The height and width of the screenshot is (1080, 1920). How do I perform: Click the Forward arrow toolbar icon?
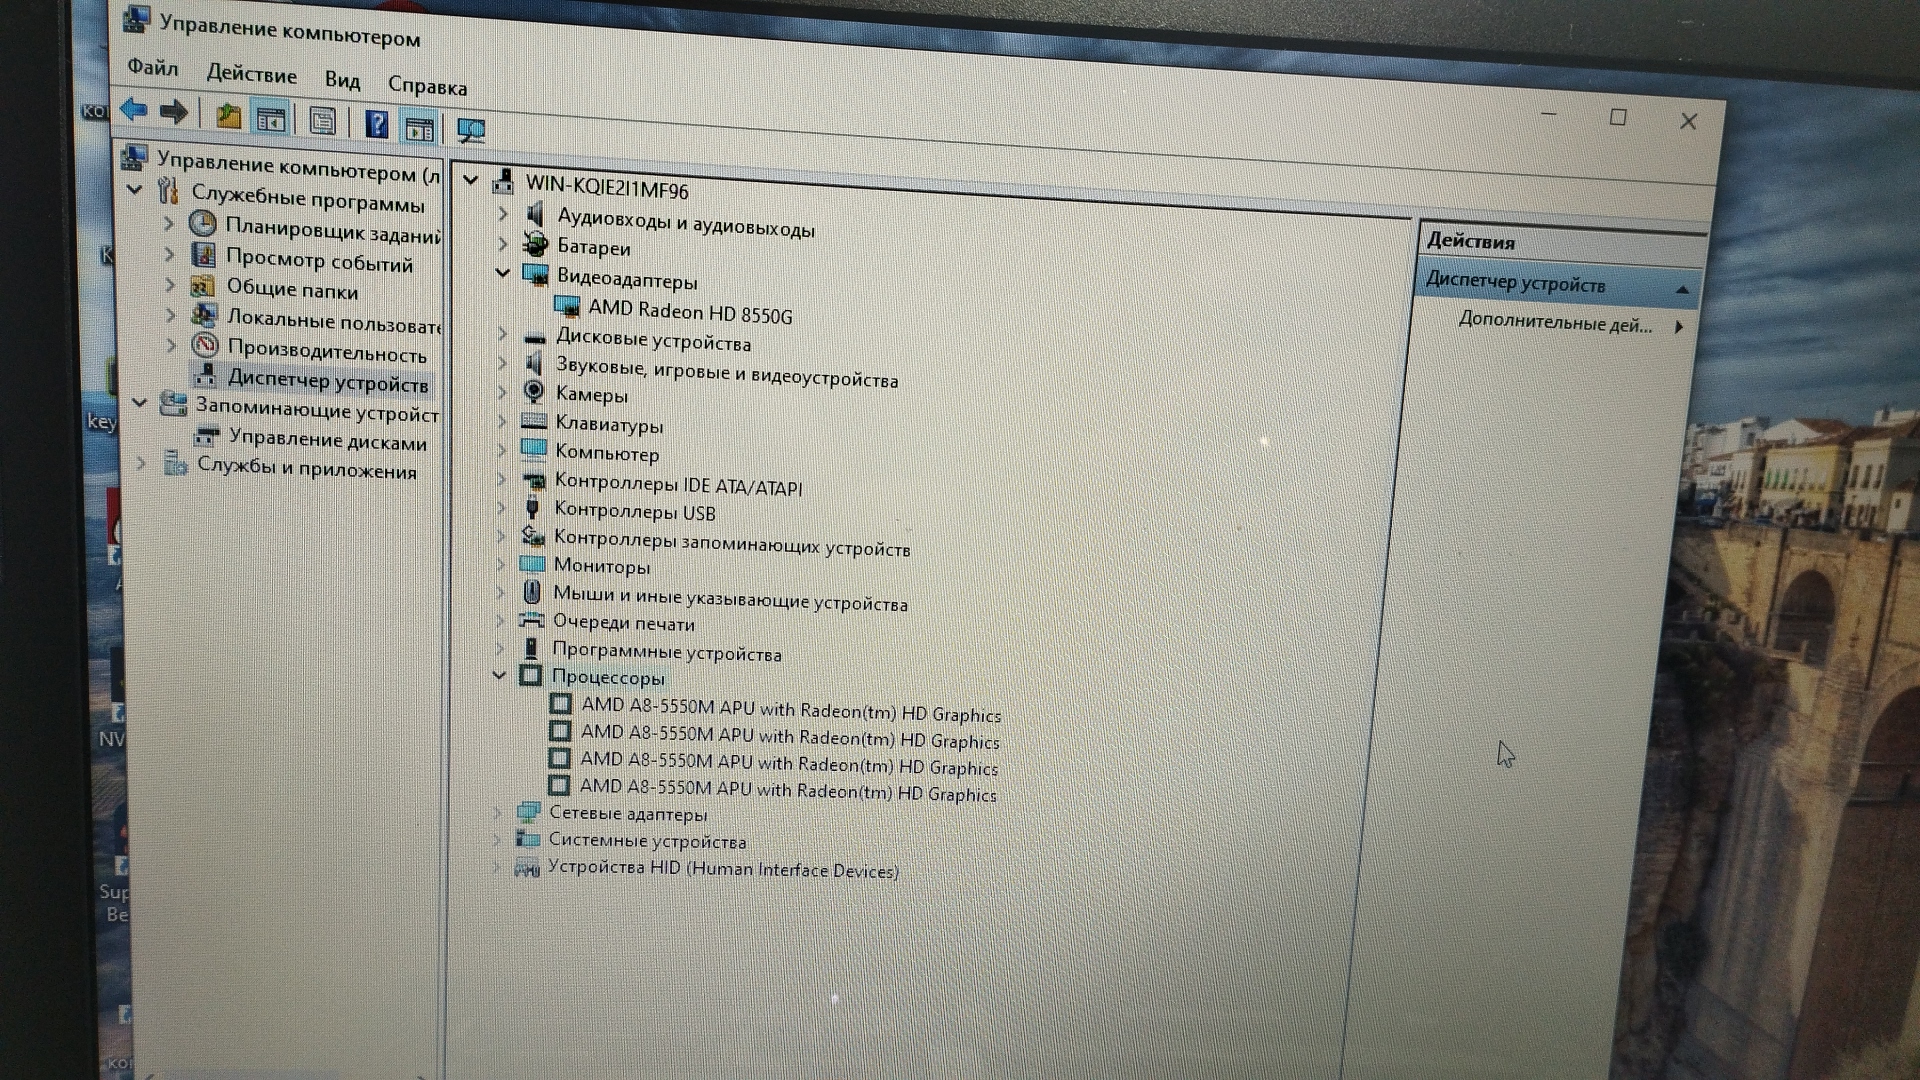pyautogui.click(x=174, y=112)
